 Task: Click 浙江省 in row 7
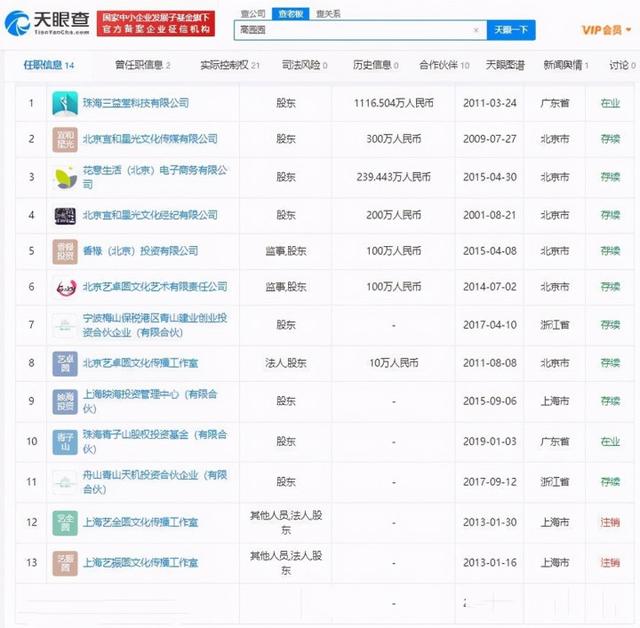(555, 325)
